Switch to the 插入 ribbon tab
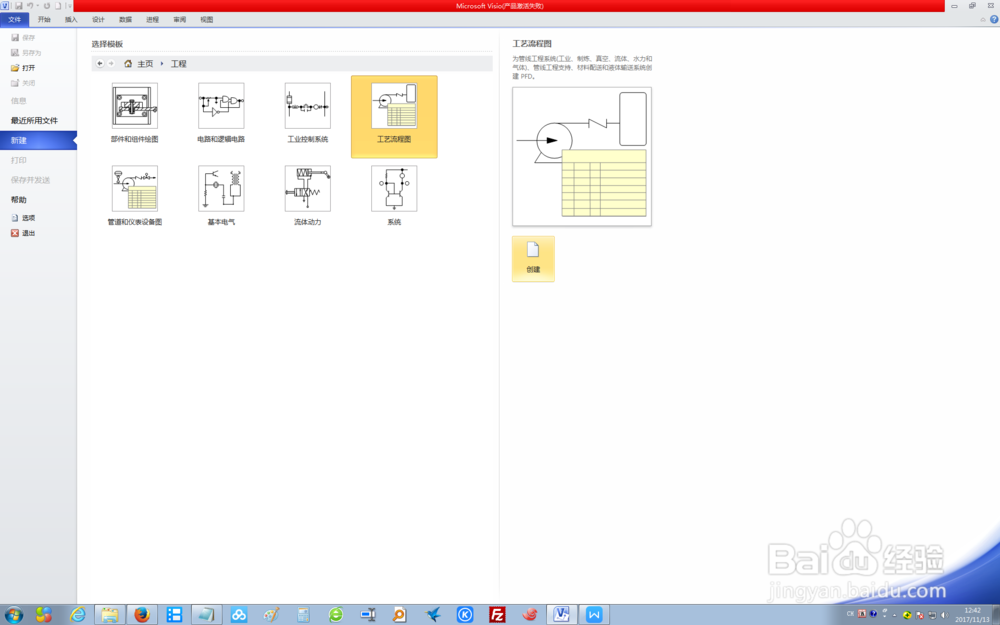Screen dimensions: 1000x625 click(71, 20)
